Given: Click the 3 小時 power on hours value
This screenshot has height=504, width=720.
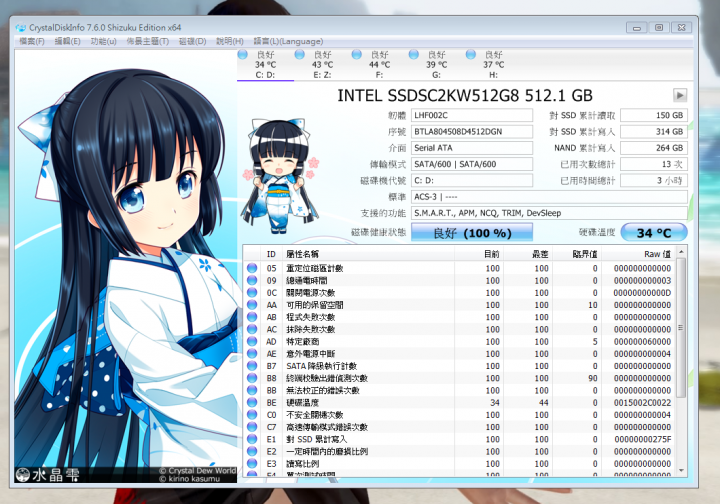Looking at the screenshot, I should [653, 180].
